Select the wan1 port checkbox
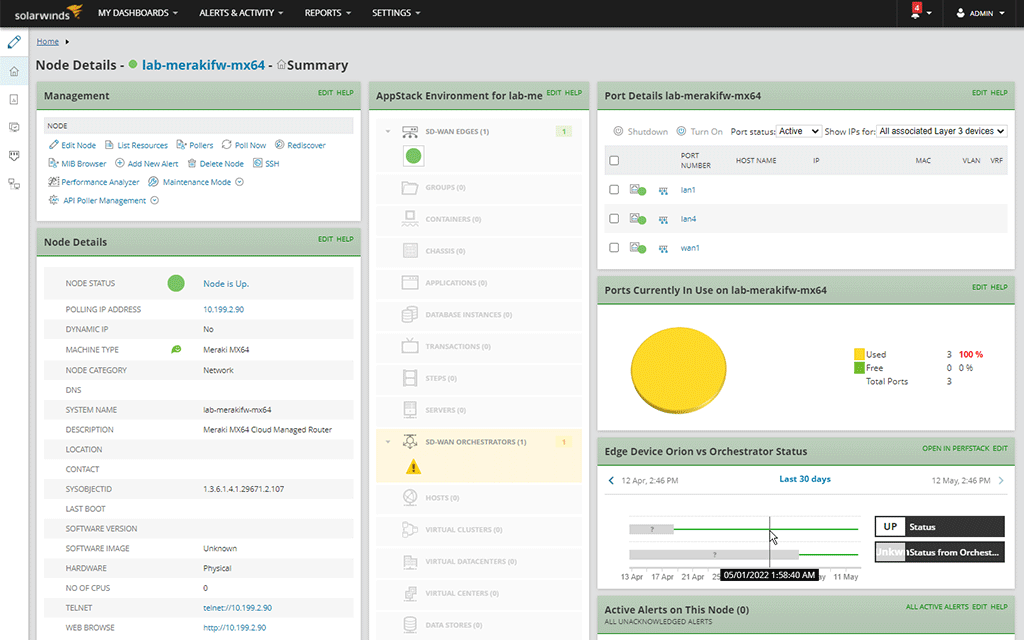 tap(614, 248)
